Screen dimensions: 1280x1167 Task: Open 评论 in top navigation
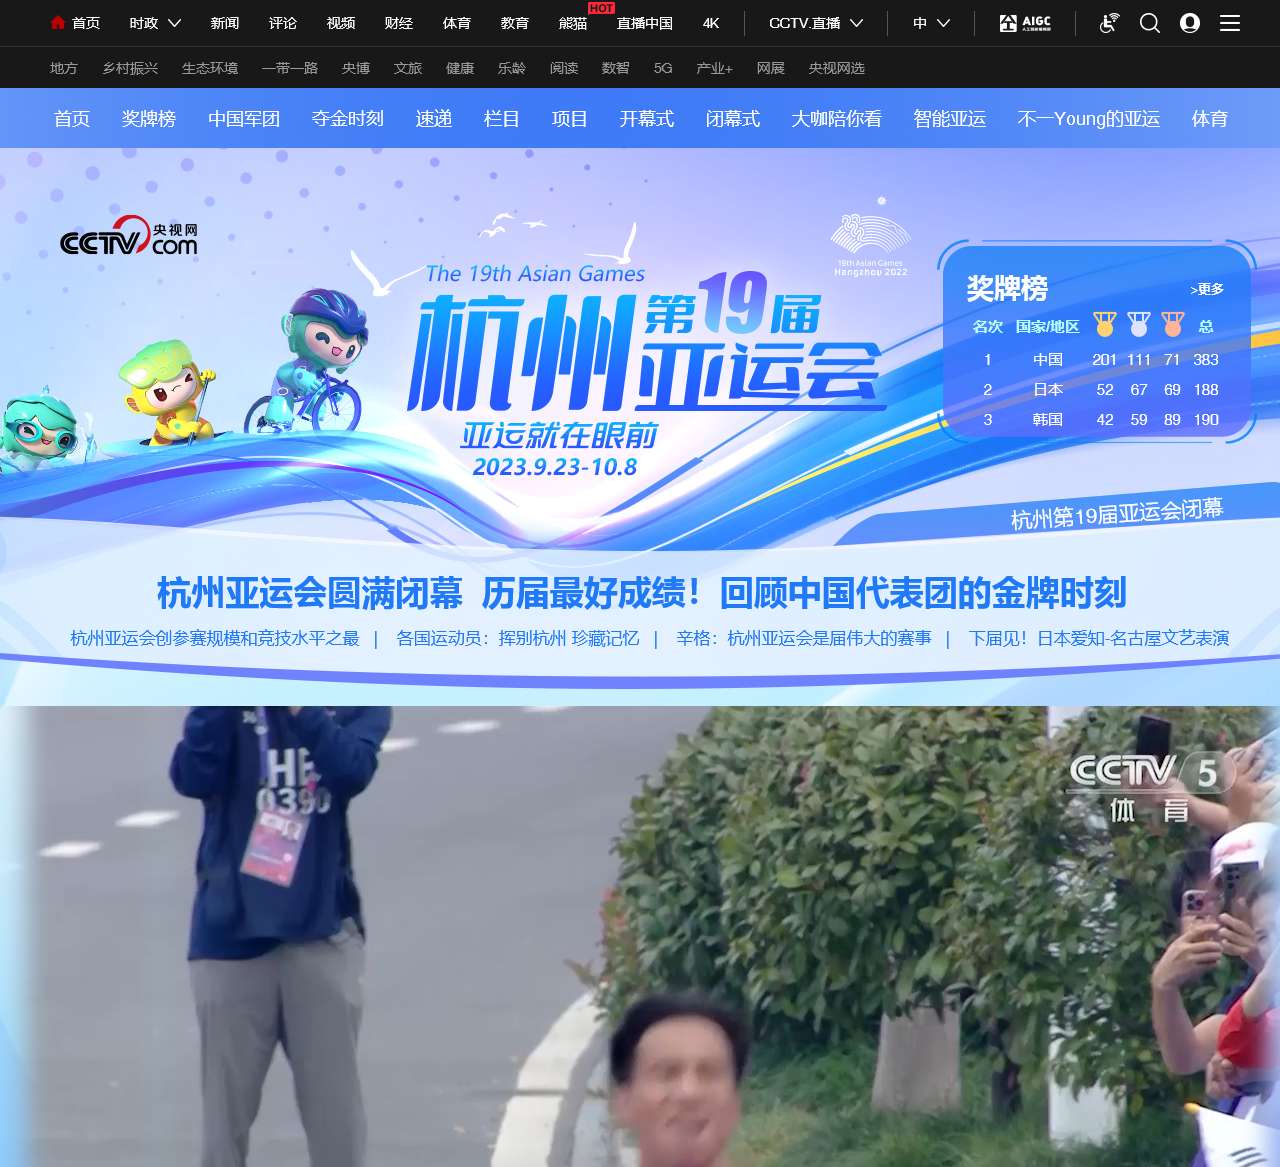[x=283, y=22]
